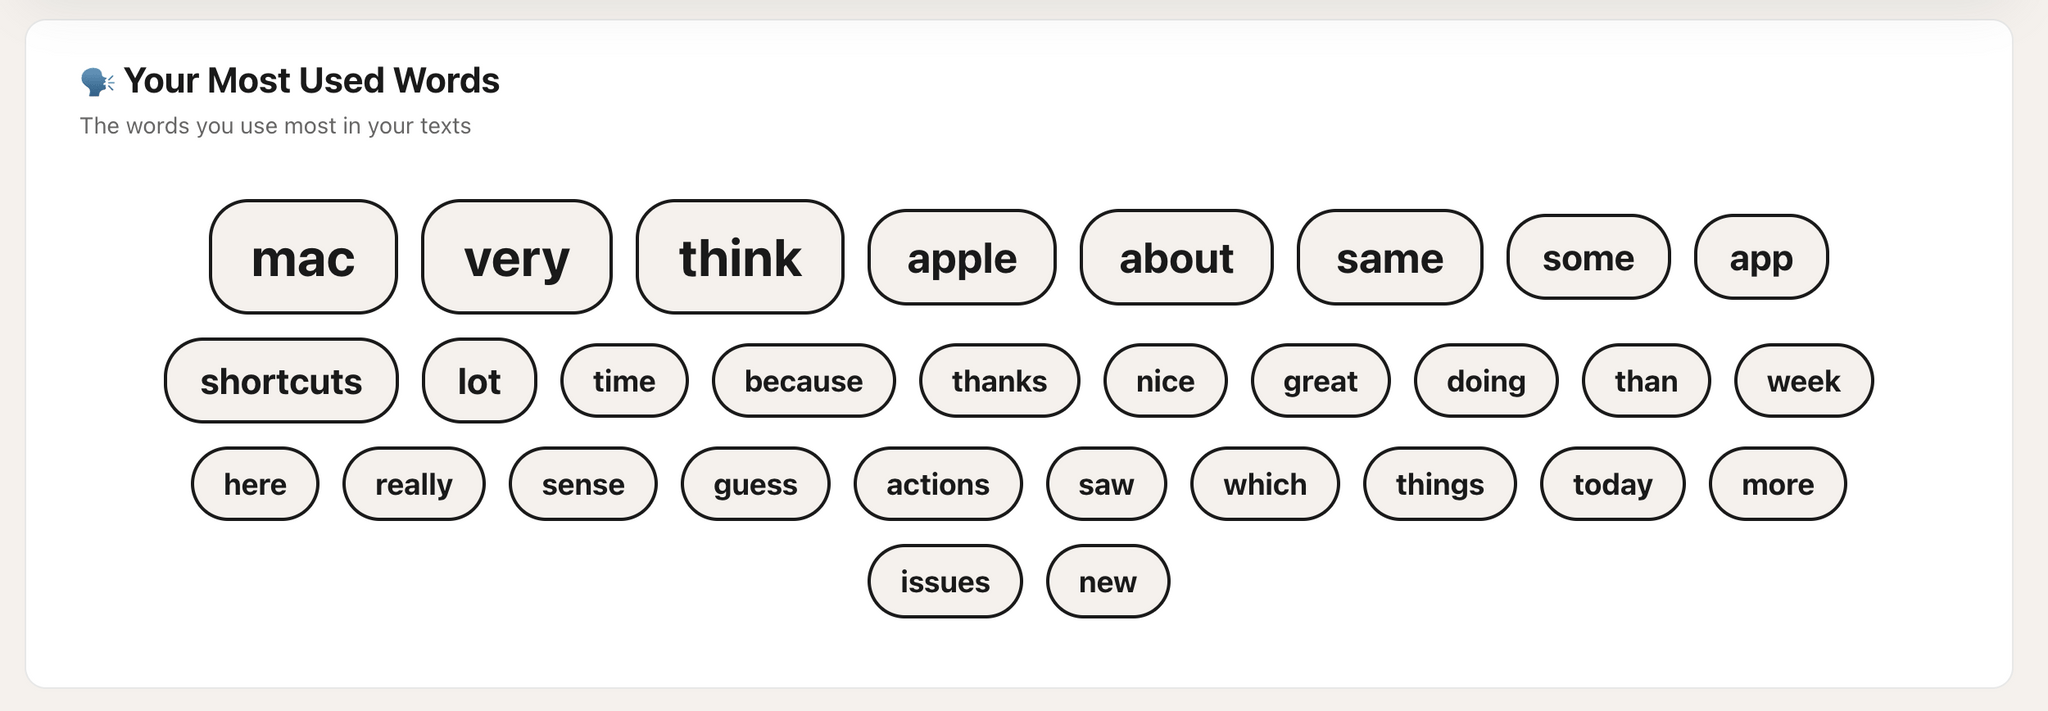Choose the 'week' word pill

point(1803,381)
